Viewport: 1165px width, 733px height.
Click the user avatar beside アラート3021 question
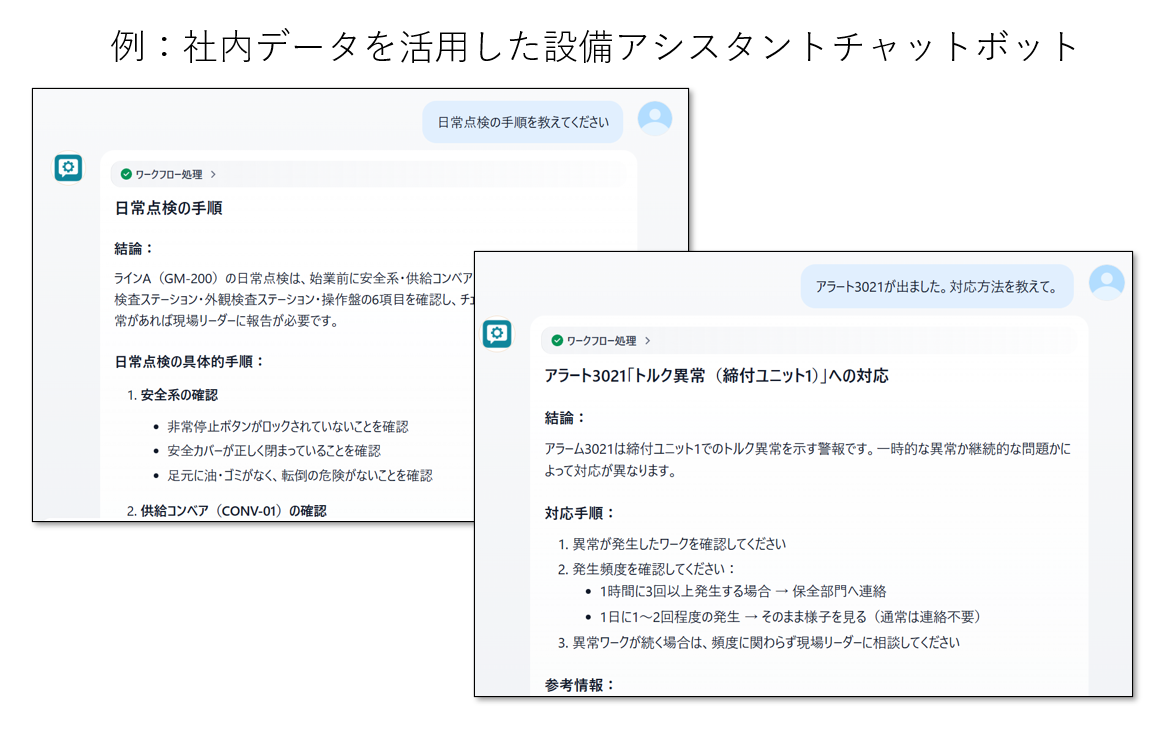click(1106, 284)
